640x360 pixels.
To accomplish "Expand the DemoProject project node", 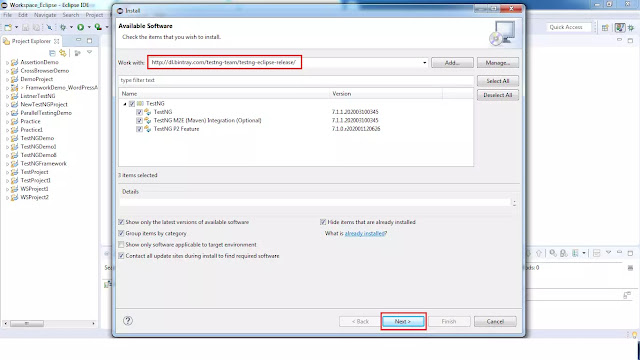I will [x=7, y=79].
